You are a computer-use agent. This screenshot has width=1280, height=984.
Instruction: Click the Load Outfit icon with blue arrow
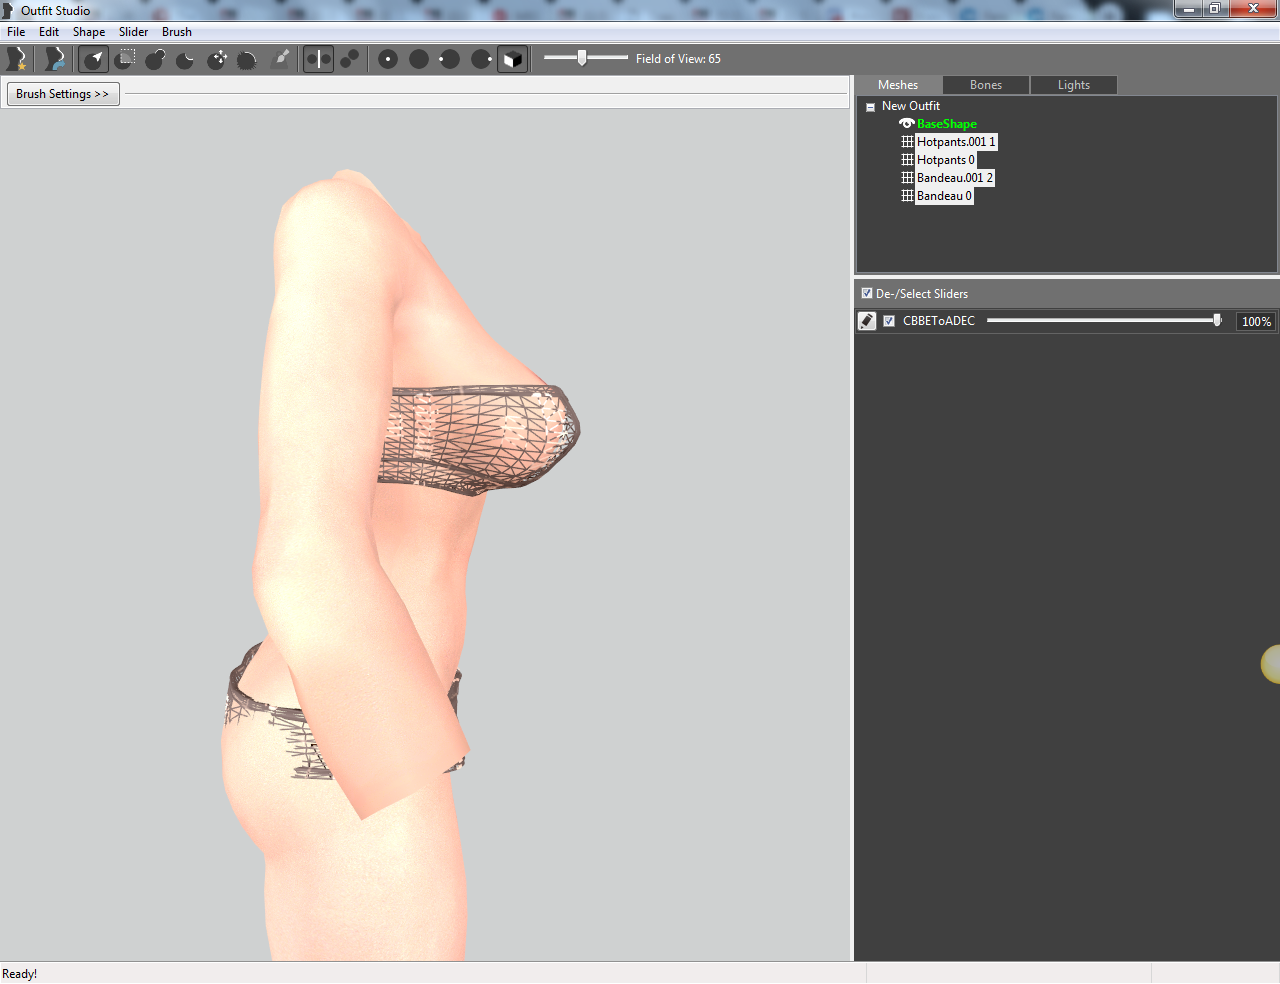(x=54, y=59)
